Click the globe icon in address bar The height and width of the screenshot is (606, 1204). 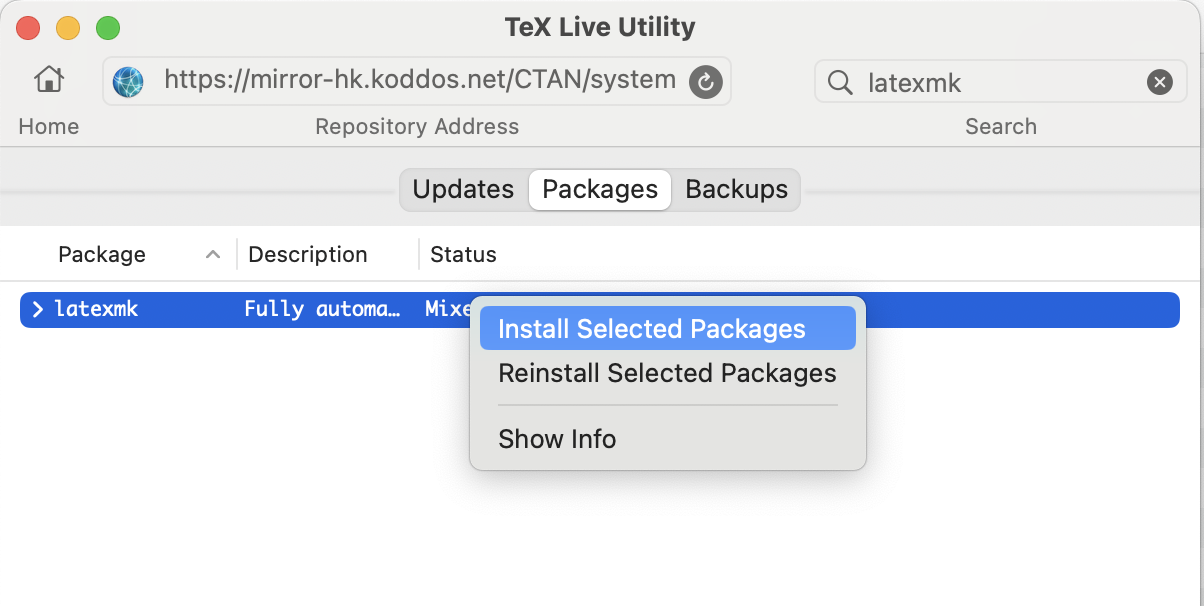(x=128, y=81)
